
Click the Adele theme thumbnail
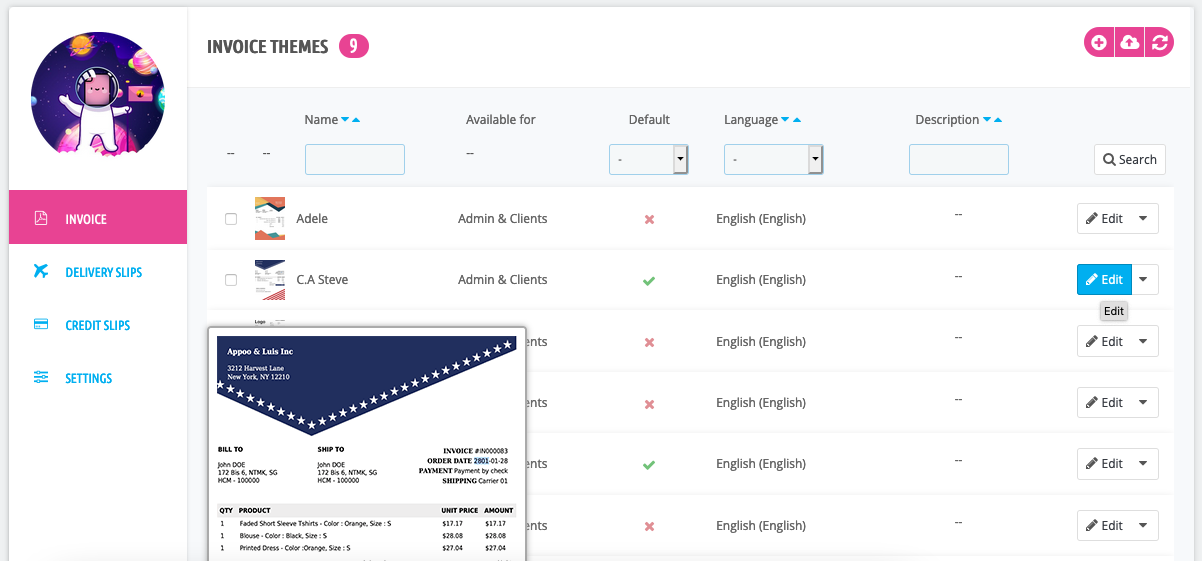click(x=270, y=218)
